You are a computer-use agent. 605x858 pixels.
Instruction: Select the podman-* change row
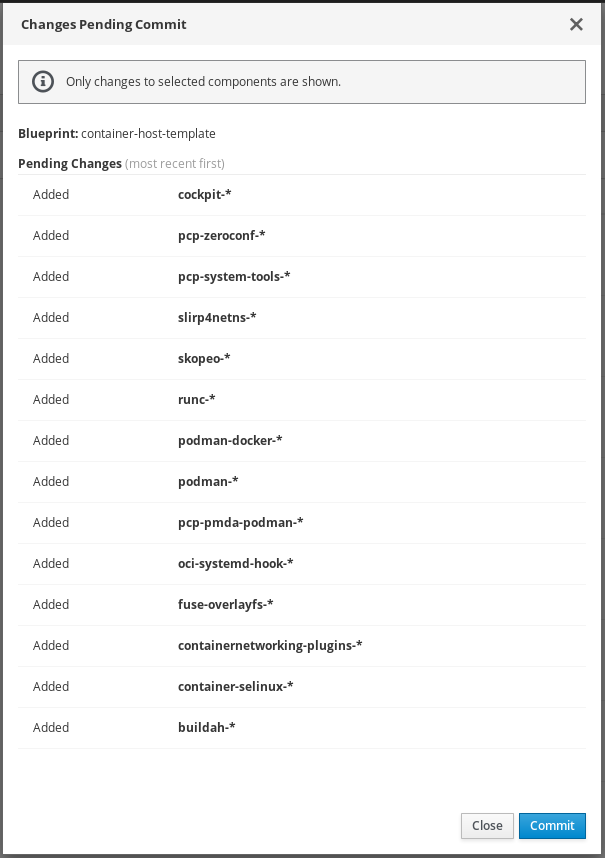pyautogui.click(x=208, y=482)
